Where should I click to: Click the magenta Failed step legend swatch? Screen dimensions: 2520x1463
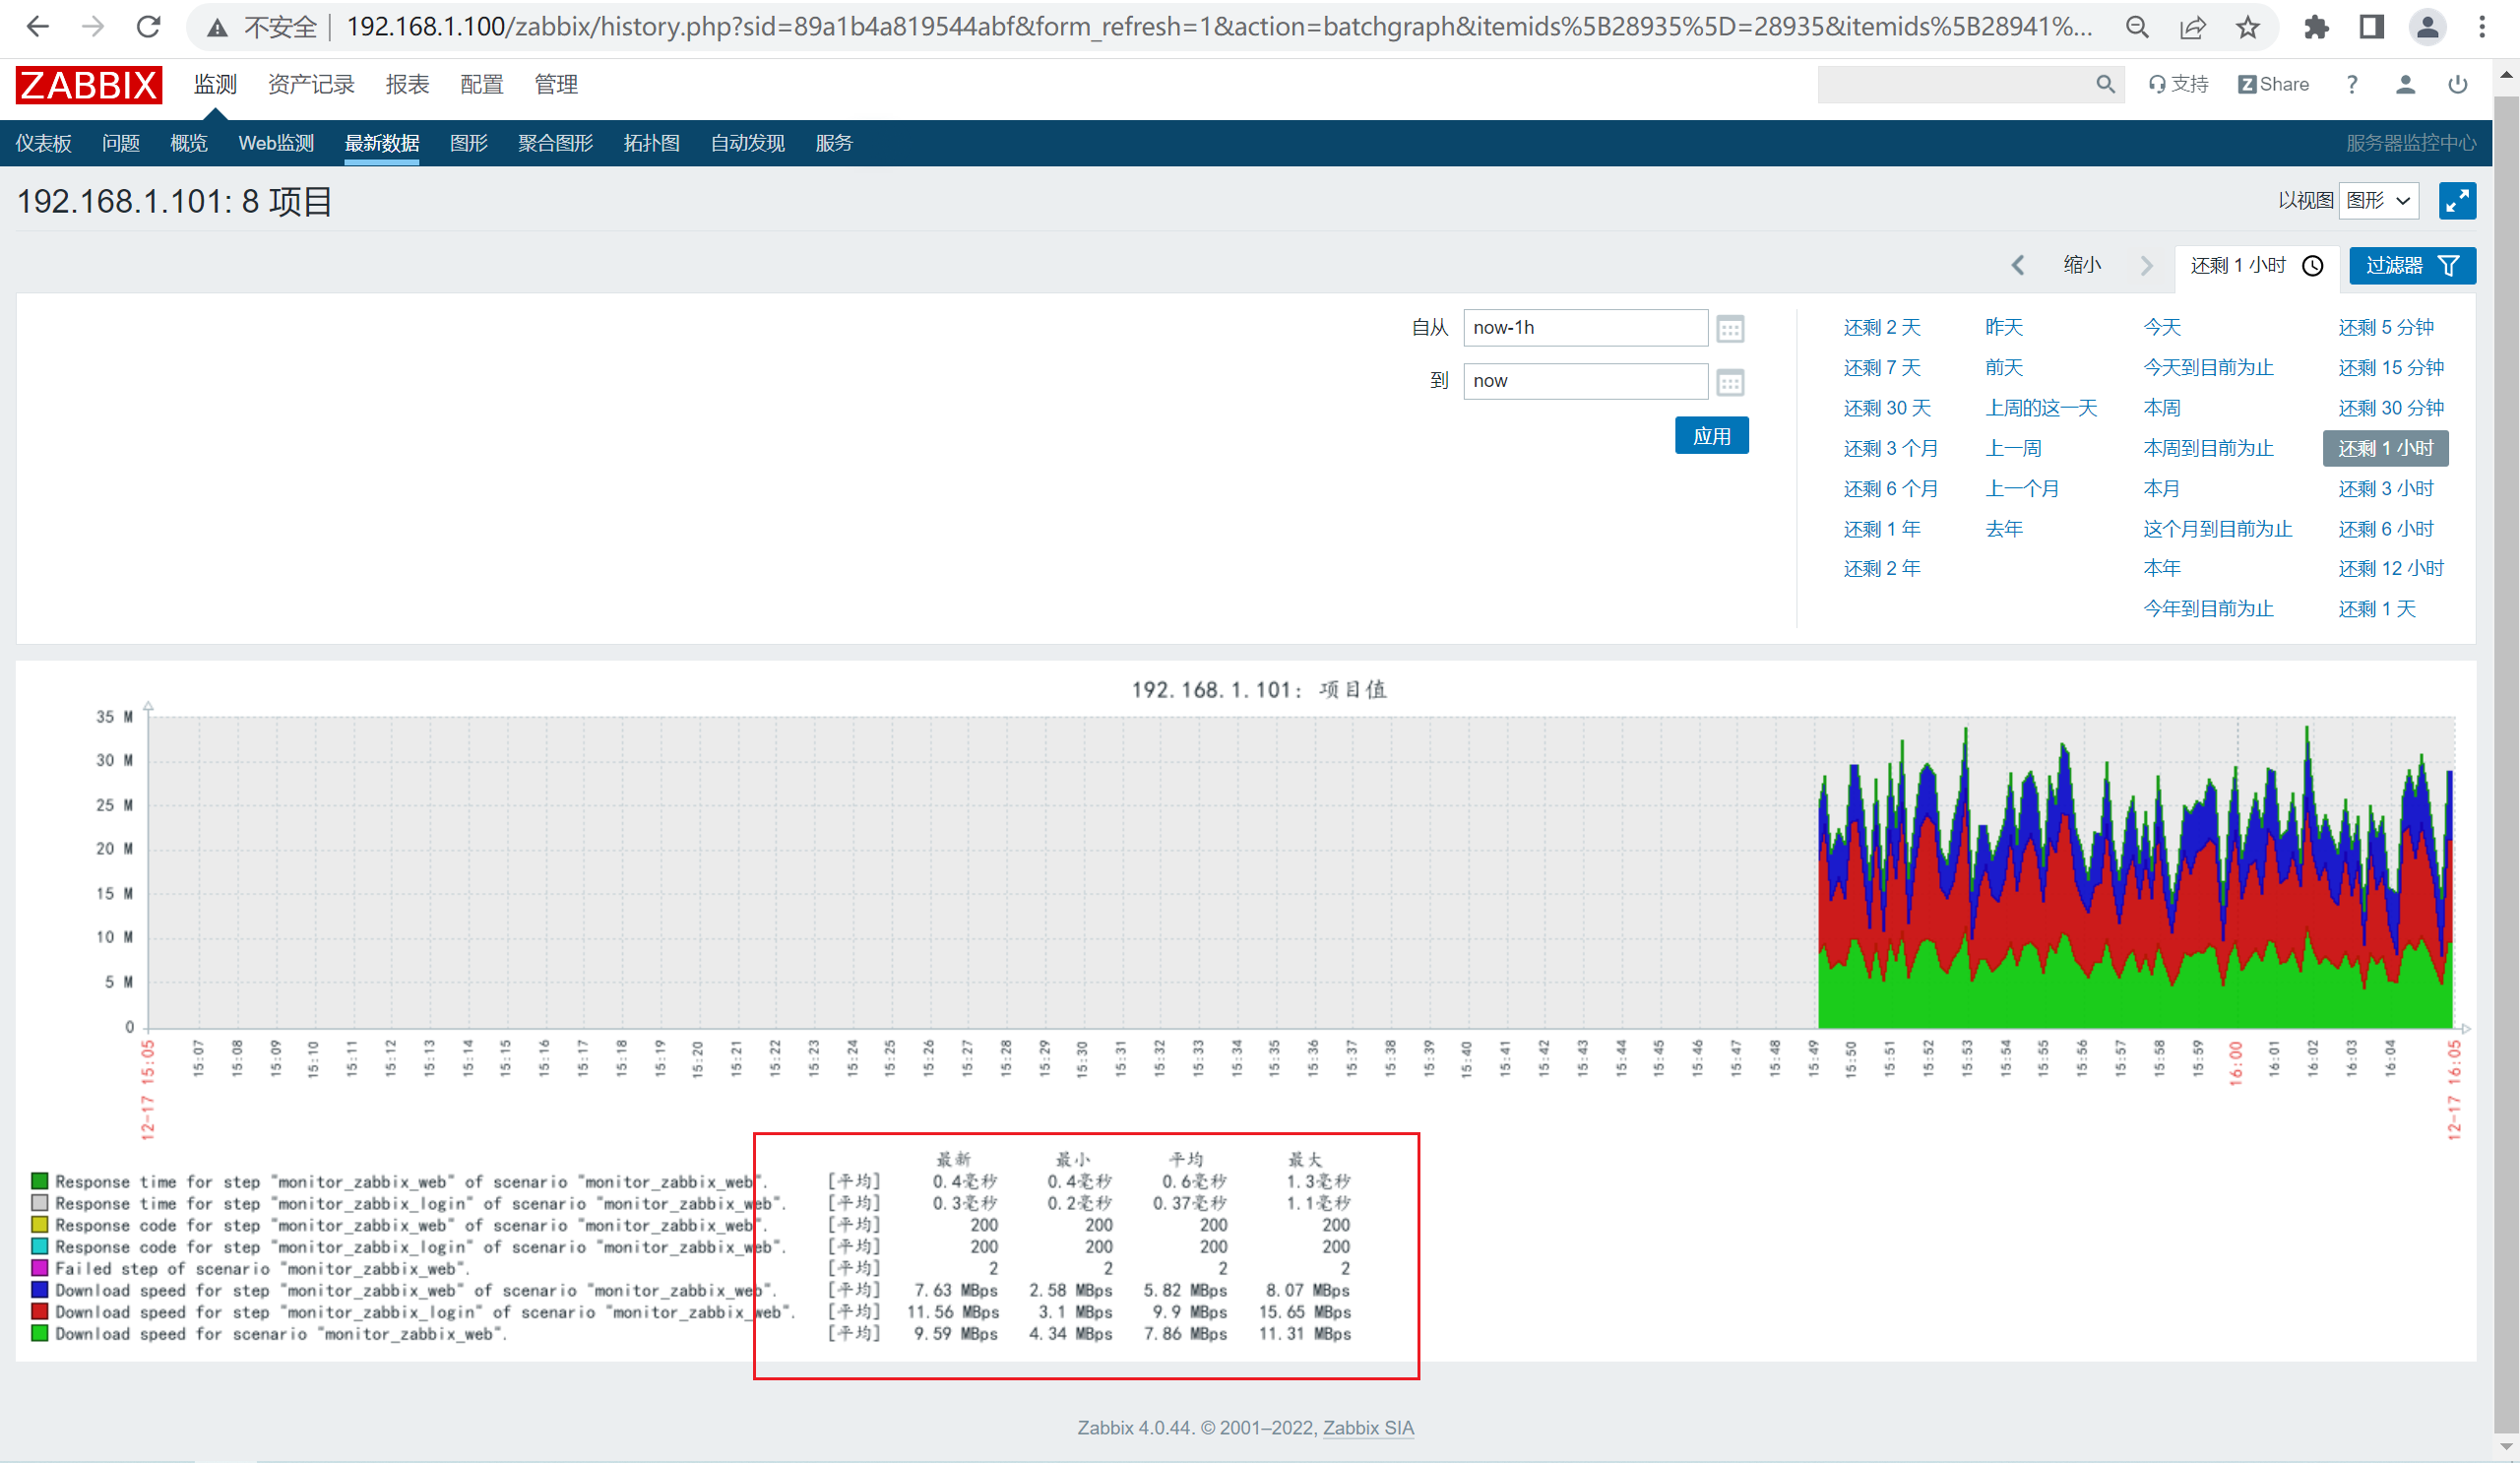(x=40, y=1268)
